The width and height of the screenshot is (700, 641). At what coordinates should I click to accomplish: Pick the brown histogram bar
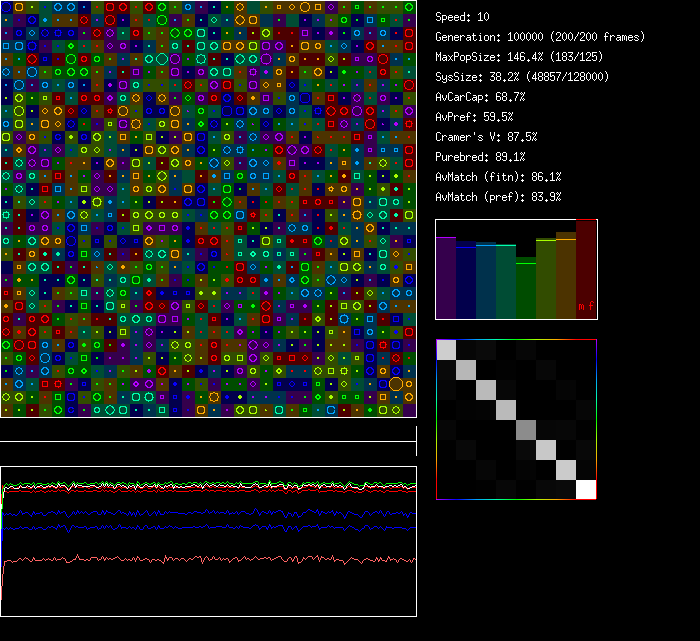click(x=566, y=275)
